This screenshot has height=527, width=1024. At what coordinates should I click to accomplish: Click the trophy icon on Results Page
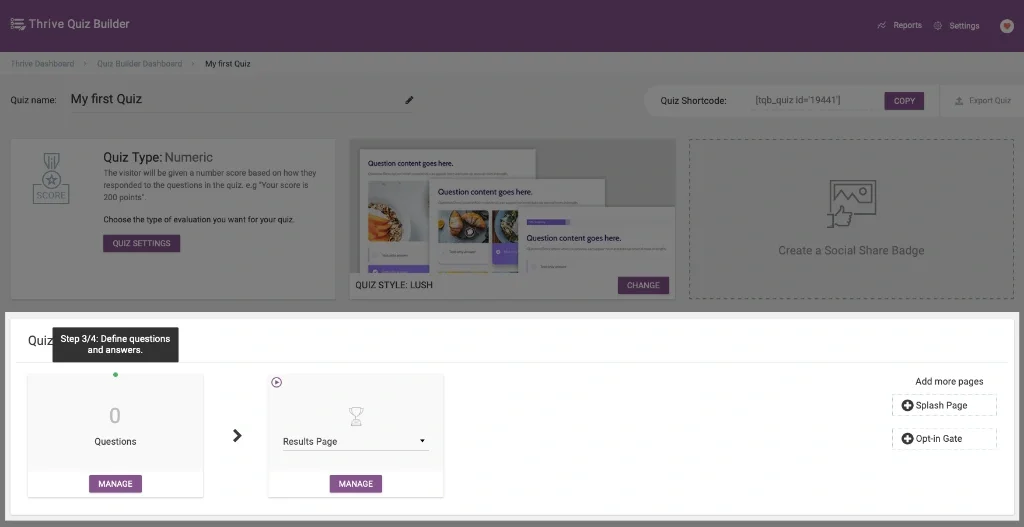(355, 415)
